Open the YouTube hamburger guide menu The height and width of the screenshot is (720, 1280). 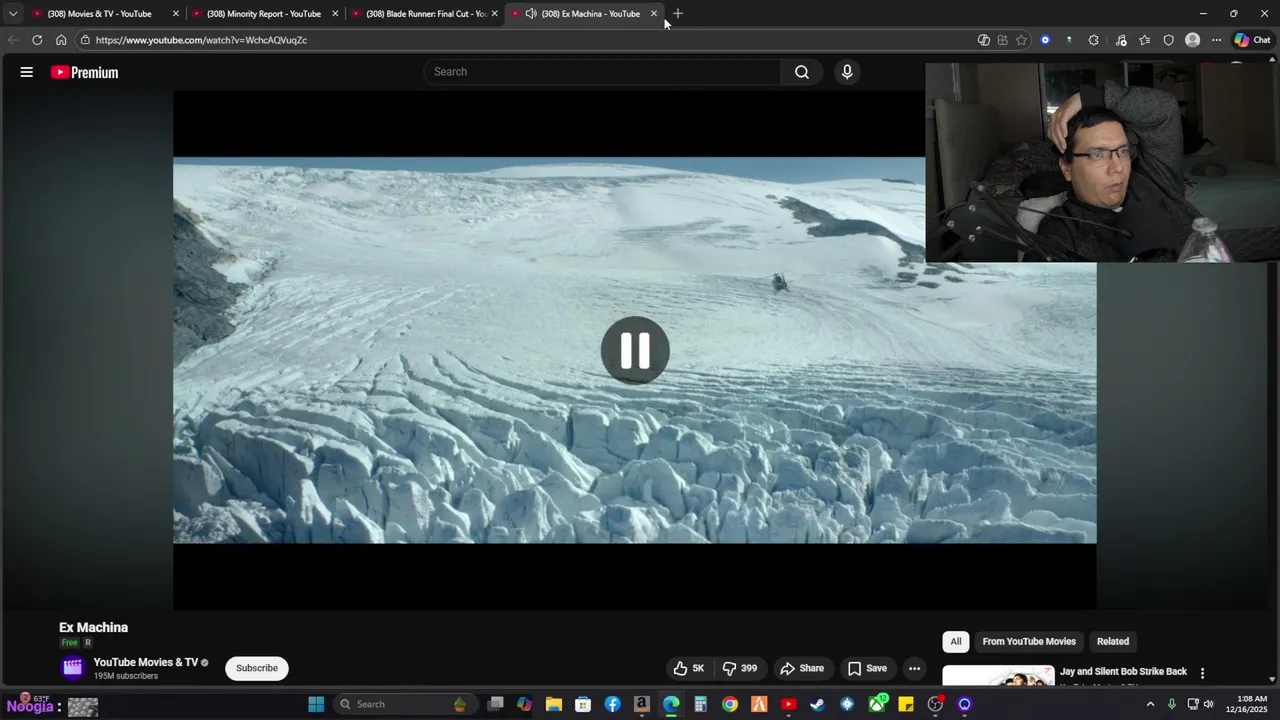point(27,72)
